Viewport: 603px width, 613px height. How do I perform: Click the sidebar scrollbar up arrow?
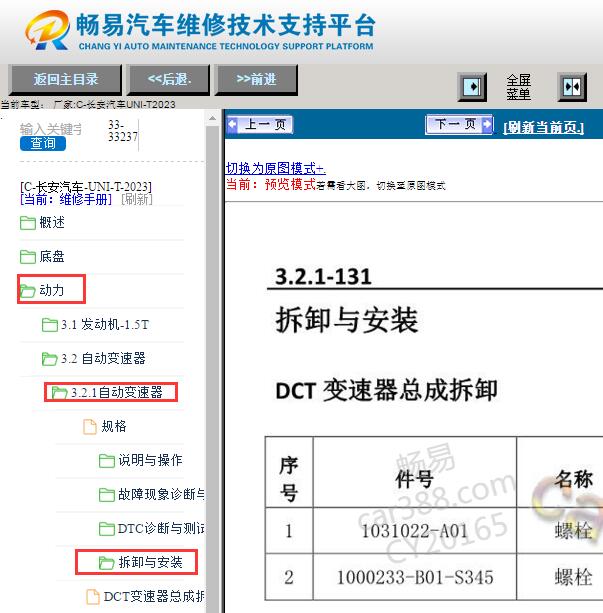(212, 118)
